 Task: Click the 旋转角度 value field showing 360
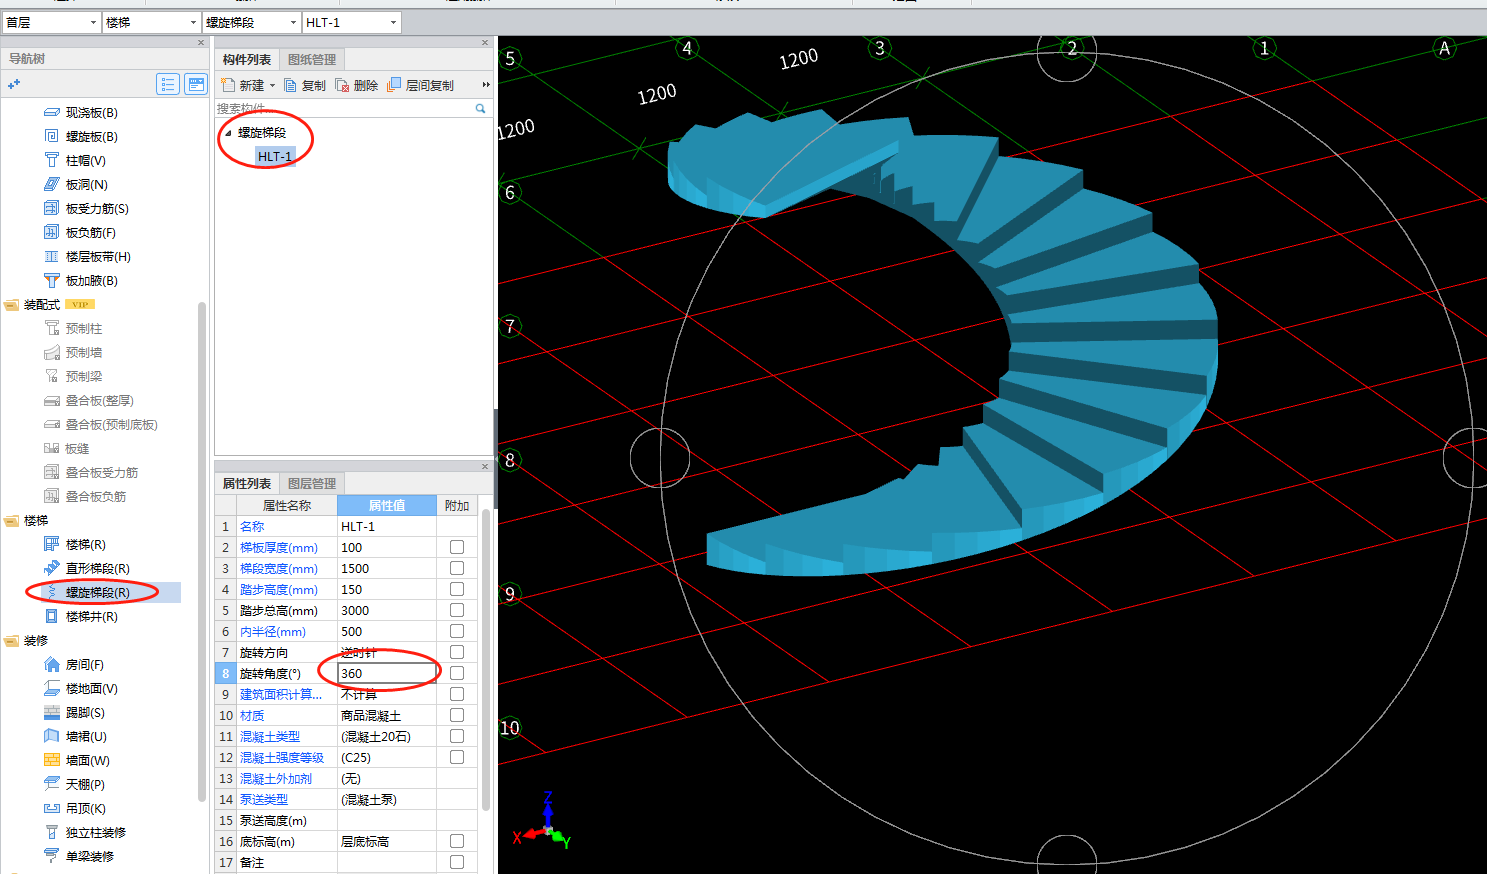pos(387,674)
